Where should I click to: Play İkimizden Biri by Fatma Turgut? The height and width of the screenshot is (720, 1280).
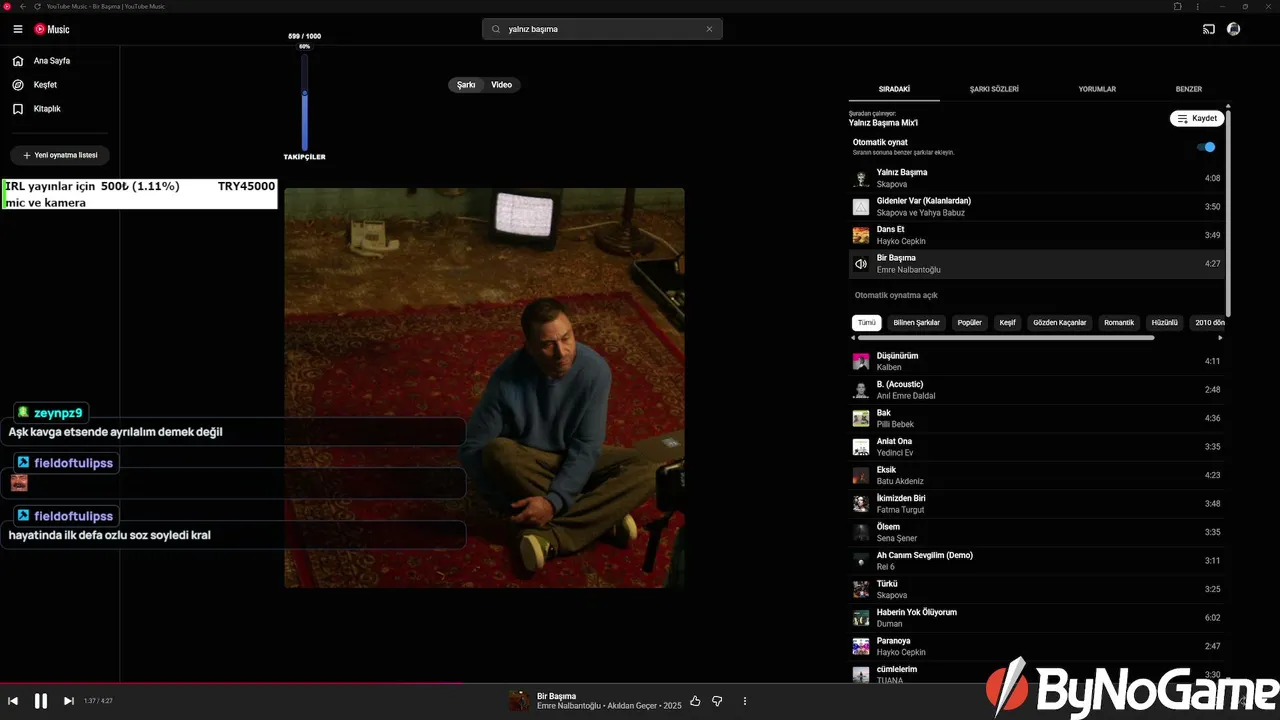pos(1036,504)
